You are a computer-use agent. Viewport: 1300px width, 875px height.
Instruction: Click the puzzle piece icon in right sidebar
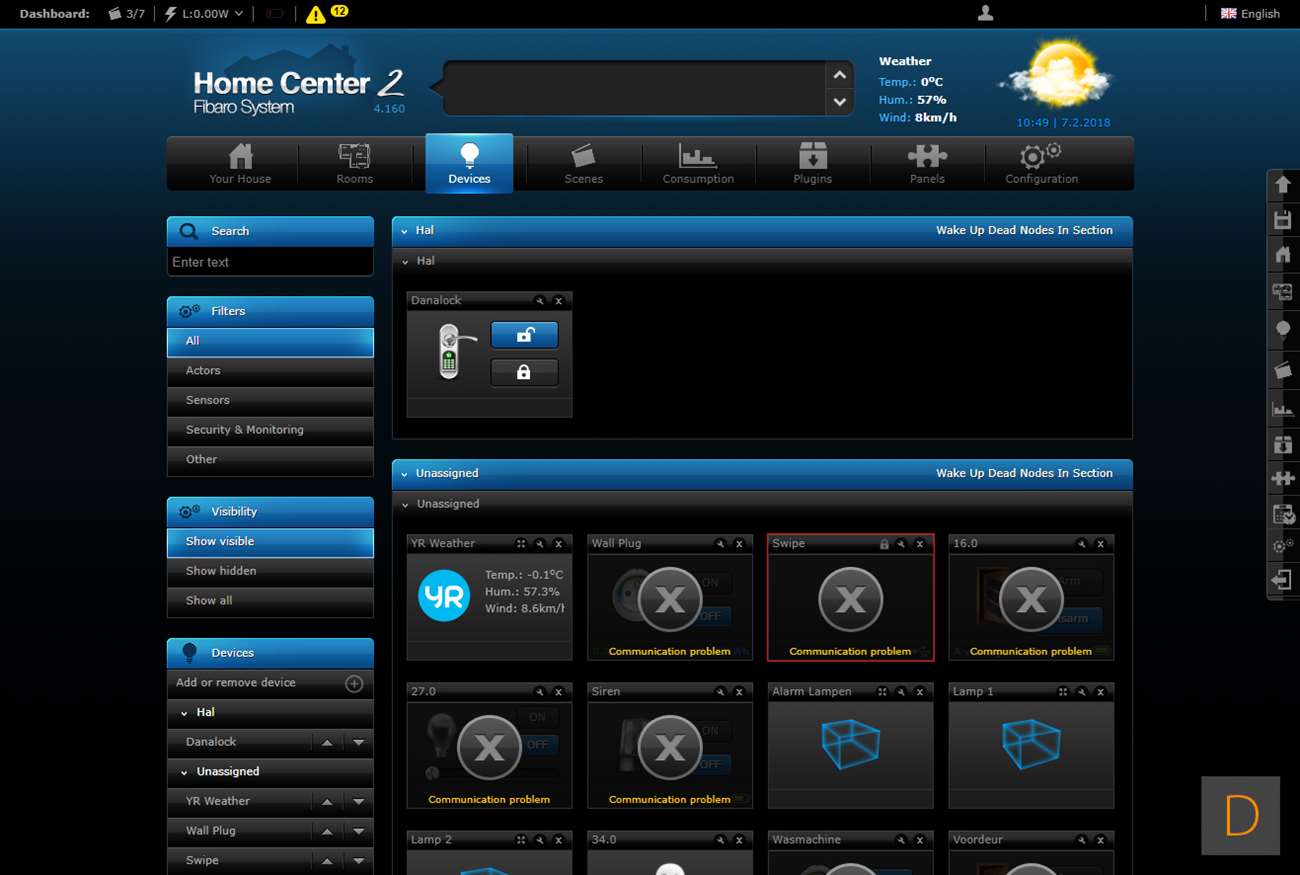[1283, 479]
